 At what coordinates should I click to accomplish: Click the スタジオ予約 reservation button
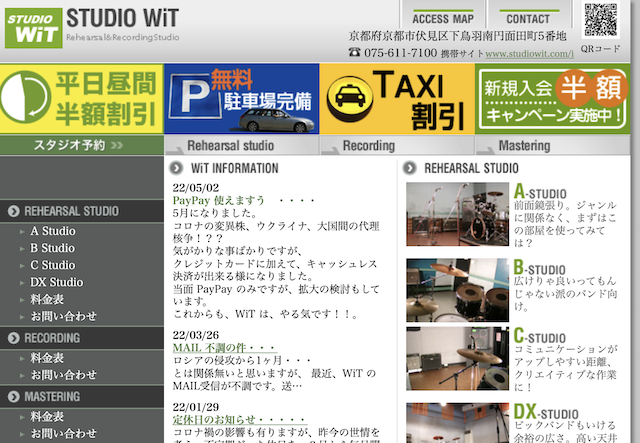coord(78,146)
